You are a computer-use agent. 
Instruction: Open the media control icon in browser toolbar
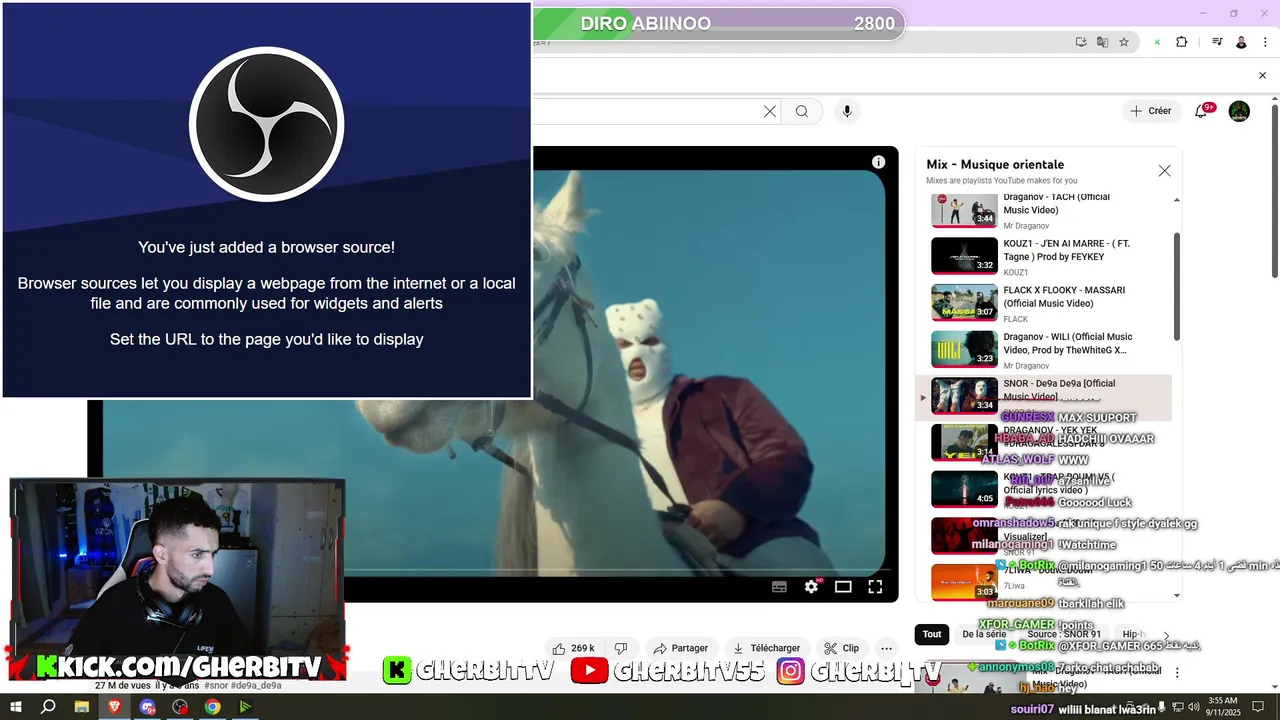(1217, 42)
